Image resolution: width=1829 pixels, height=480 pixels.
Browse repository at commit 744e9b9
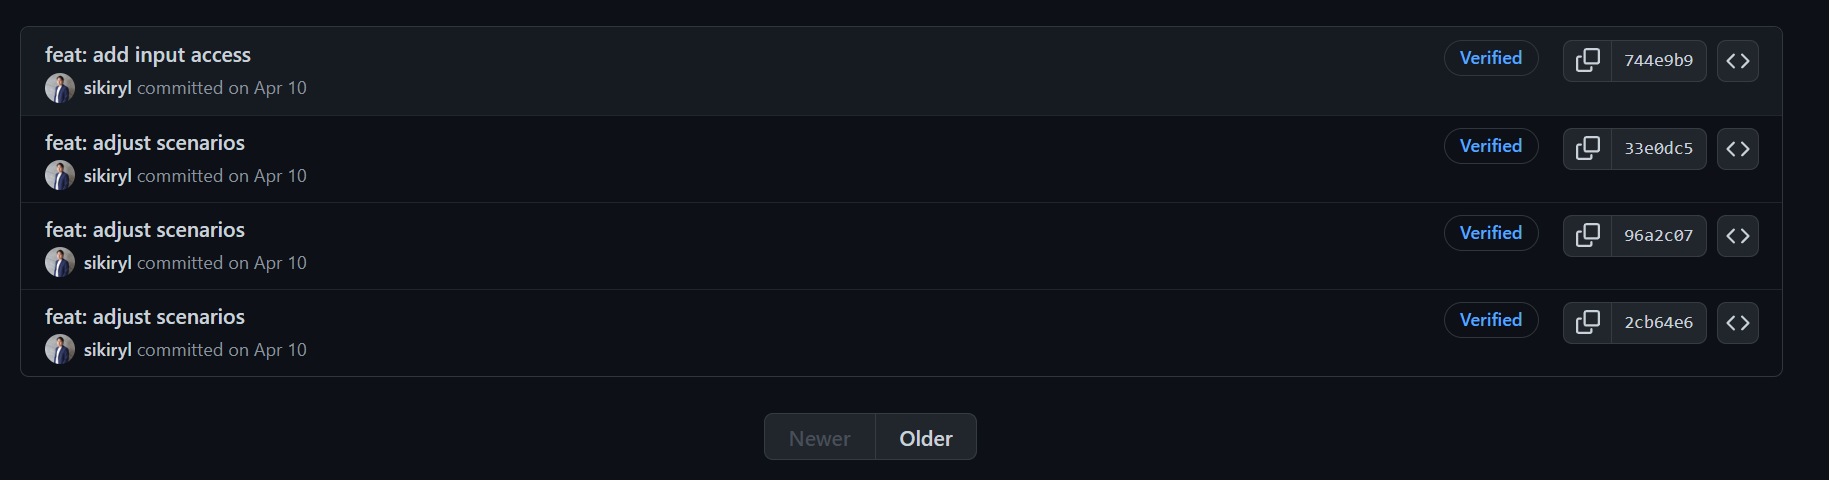click(x=1737, y=61)
